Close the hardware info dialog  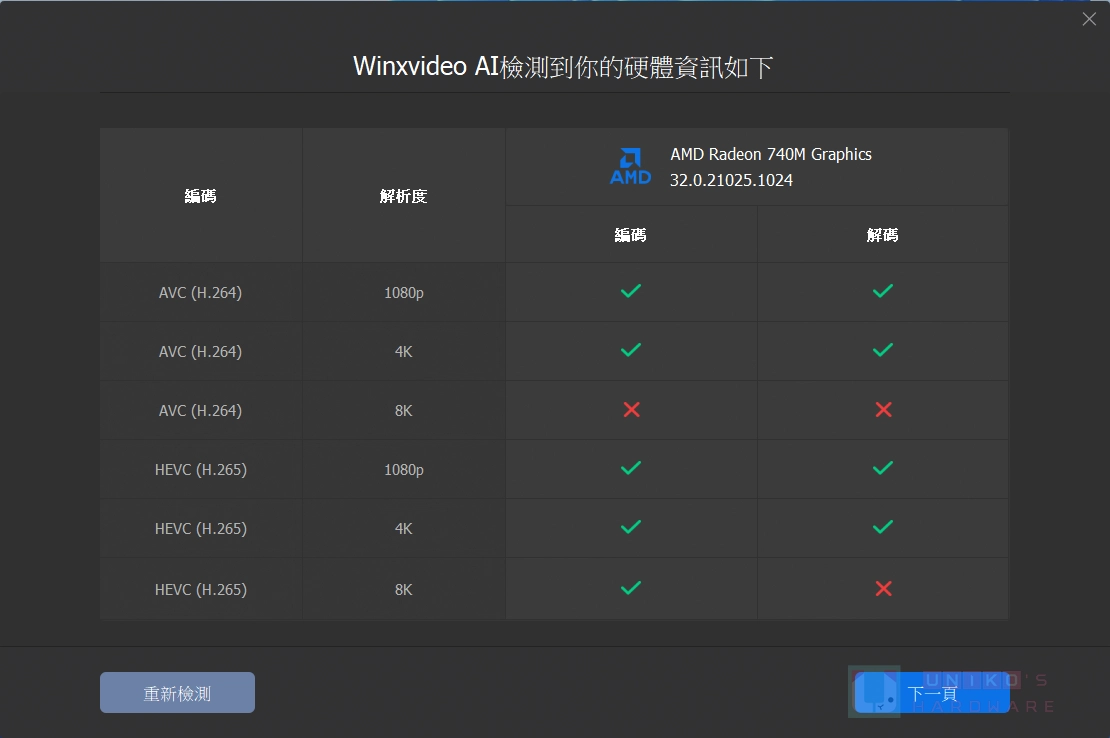(1089, 19)
